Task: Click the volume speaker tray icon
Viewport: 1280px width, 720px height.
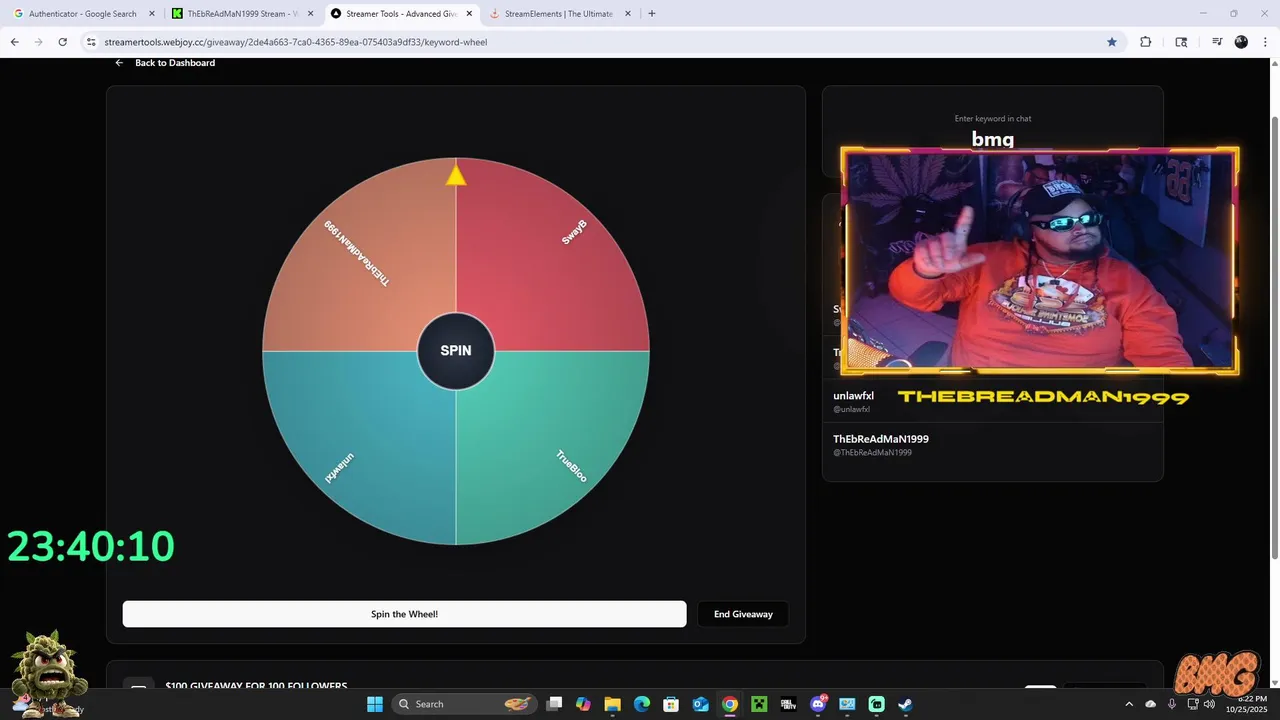Action: point(1210,704)
